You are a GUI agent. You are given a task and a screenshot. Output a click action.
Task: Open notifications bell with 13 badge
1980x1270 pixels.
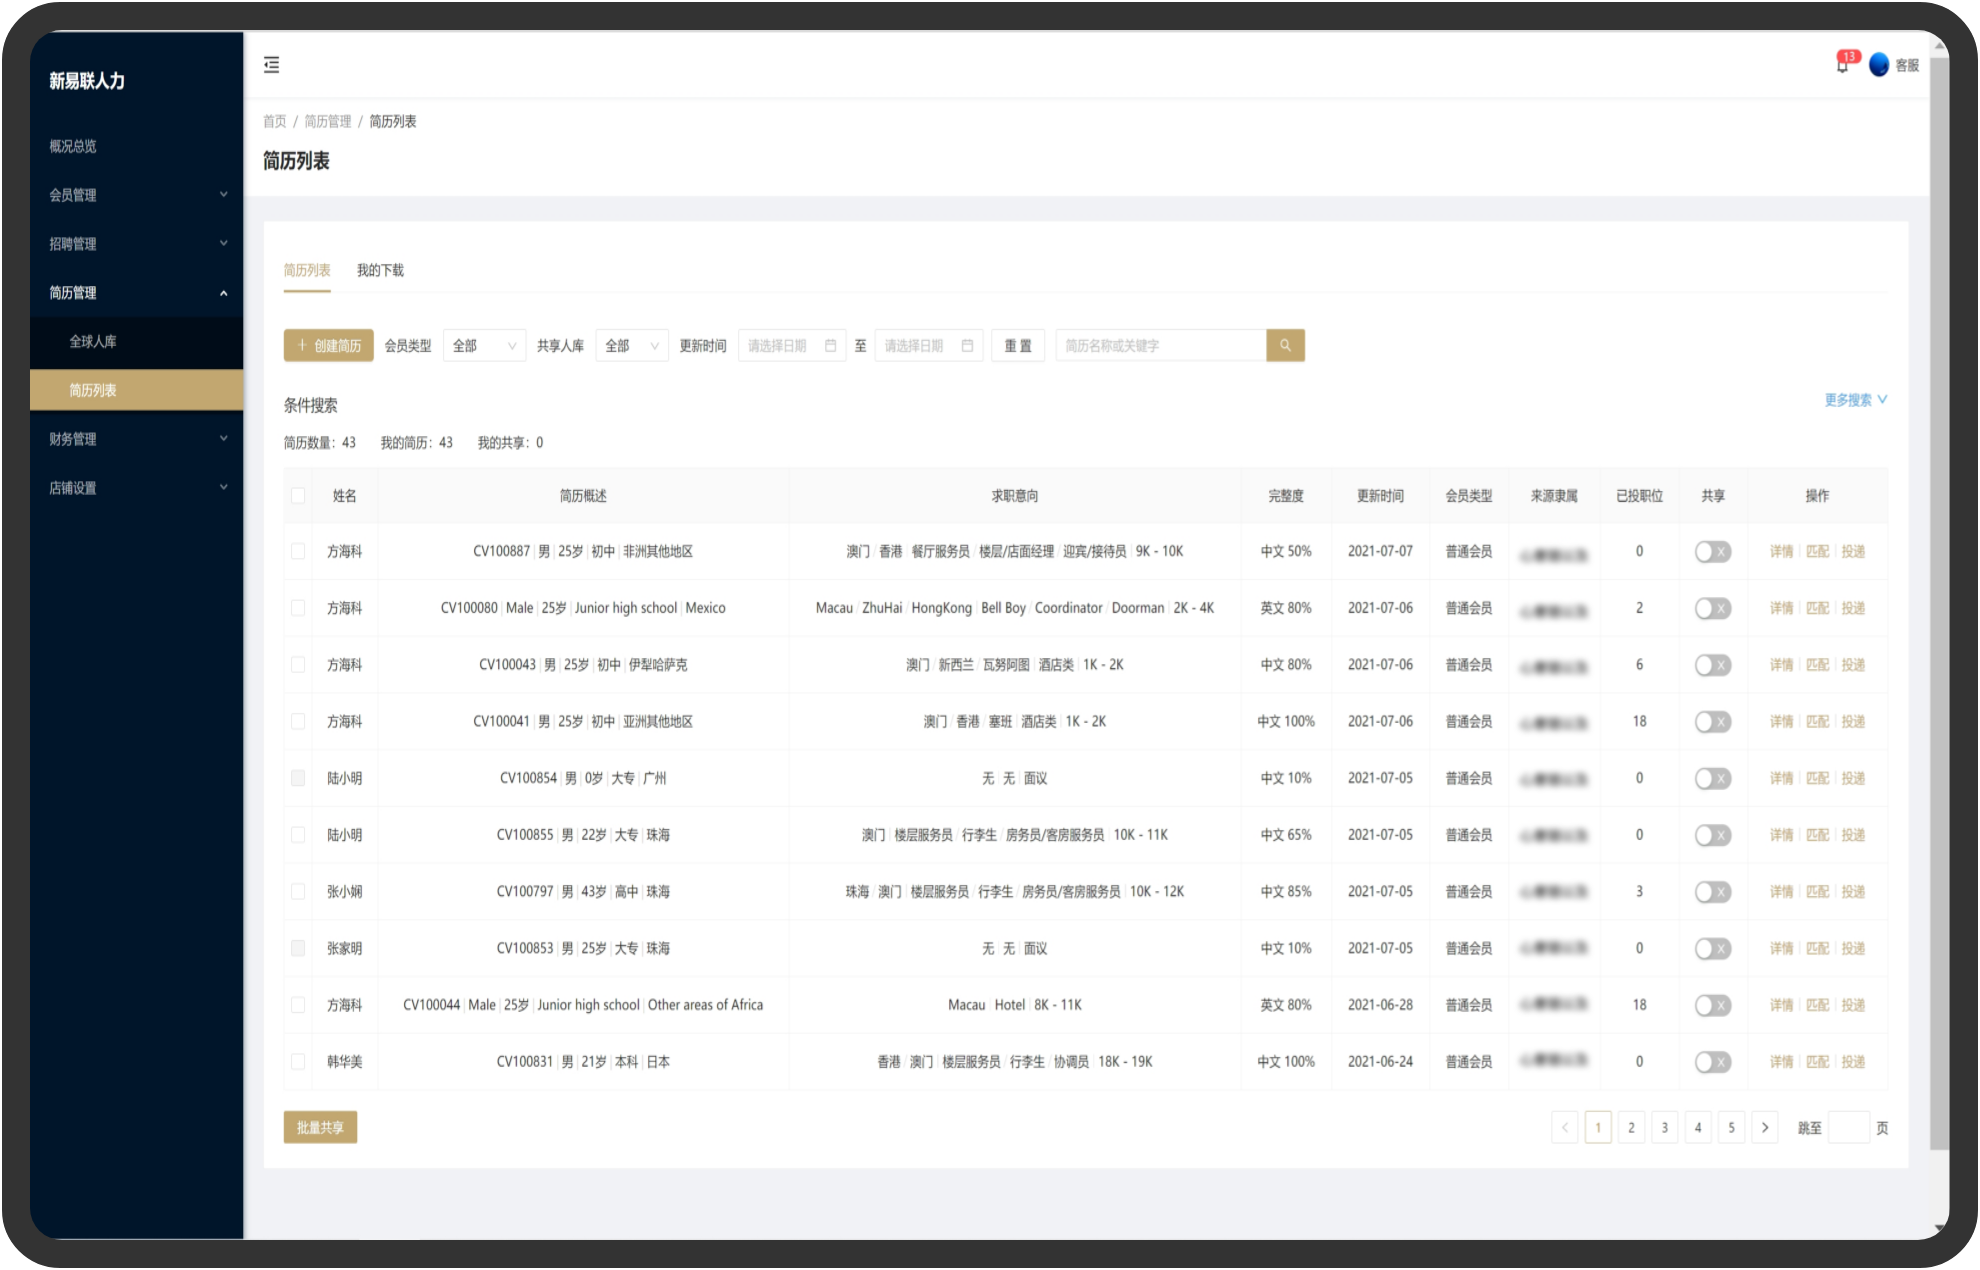(1842, 65)
